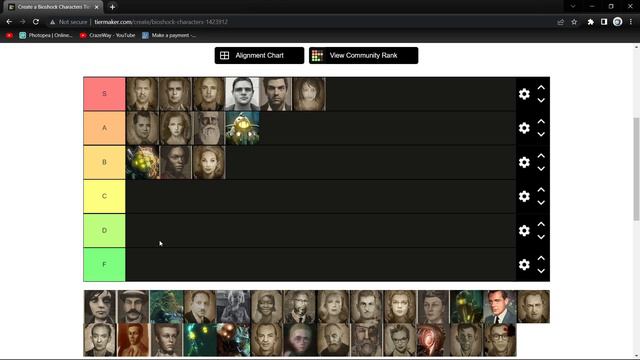
Task: Select the light green D tier label
Action: point(104,231)
